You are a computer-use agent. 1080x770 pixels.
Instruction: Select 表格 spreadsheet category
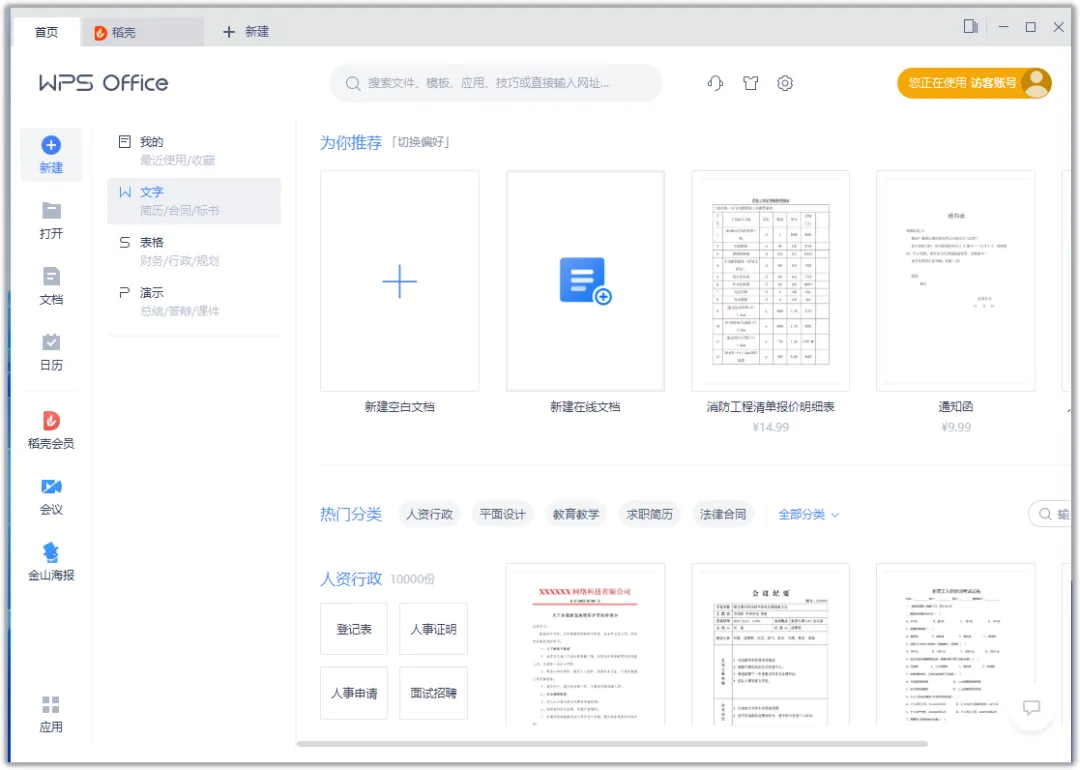coord(194,251)
